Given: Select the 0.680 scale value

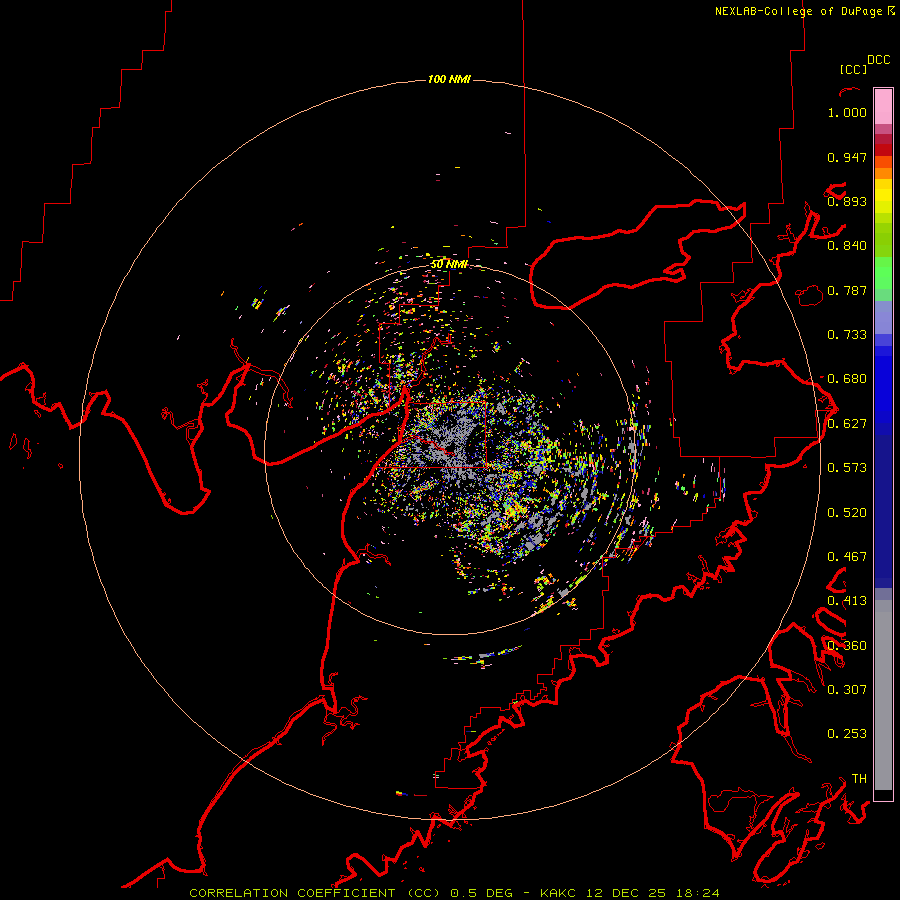Looking at the screenshot, I should click(847, 379).
